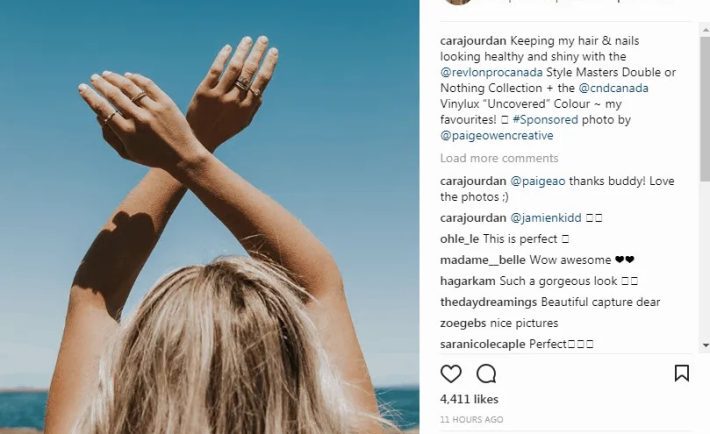Open the comment speech bubble icon
710x434 pixels.
pyautogui.click(x=486, y=374)
